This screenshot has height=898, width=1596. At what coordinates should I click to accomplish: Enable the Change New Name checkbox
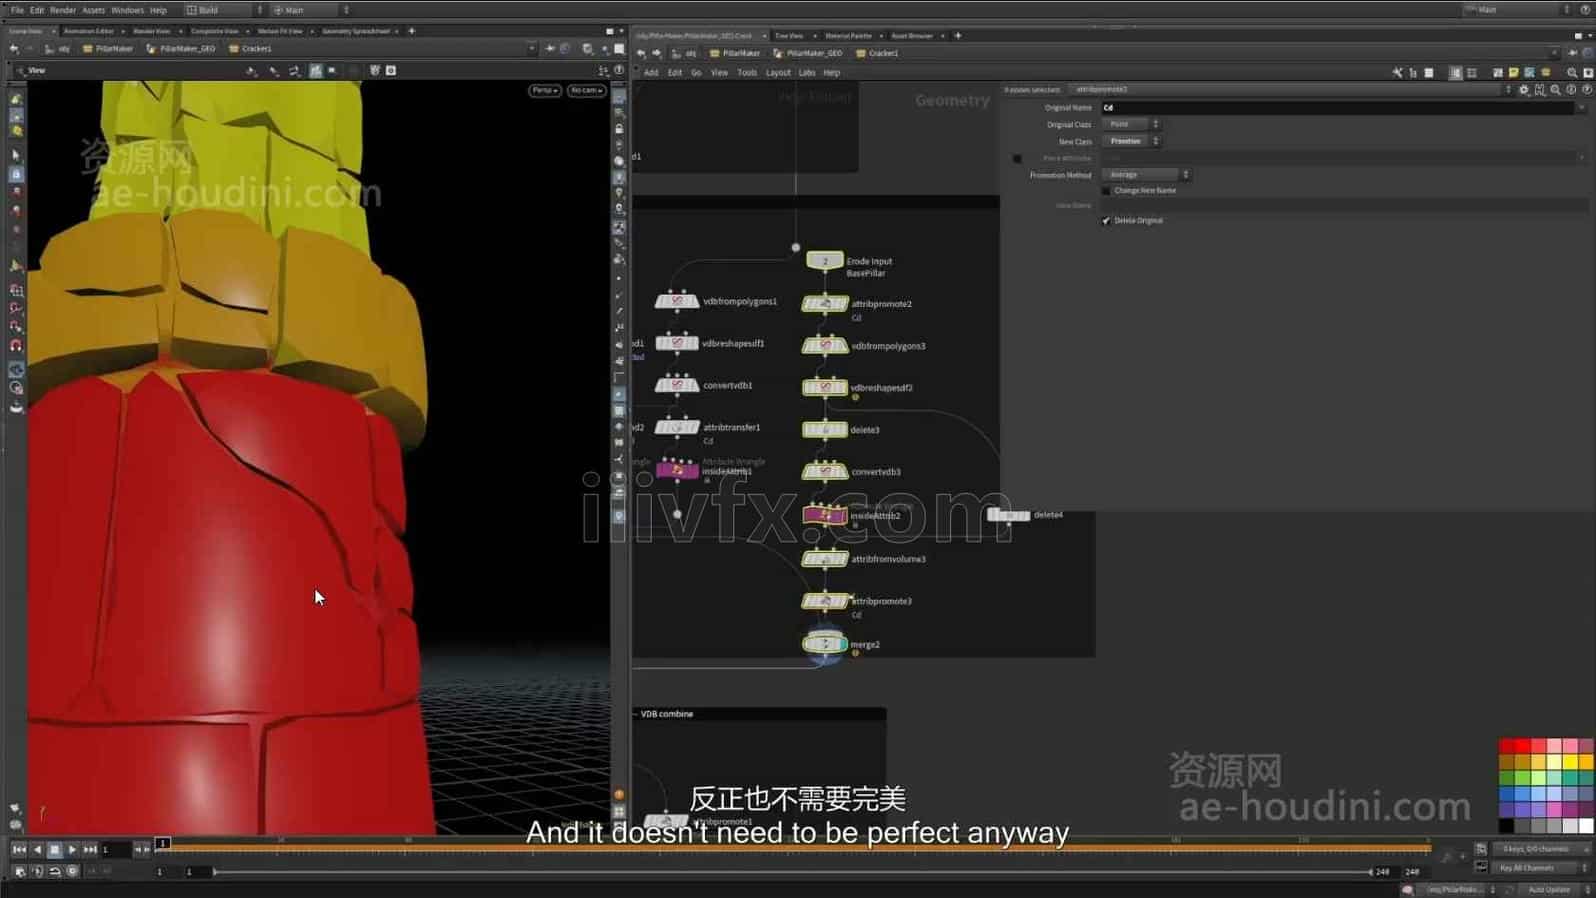(1106, 191)
